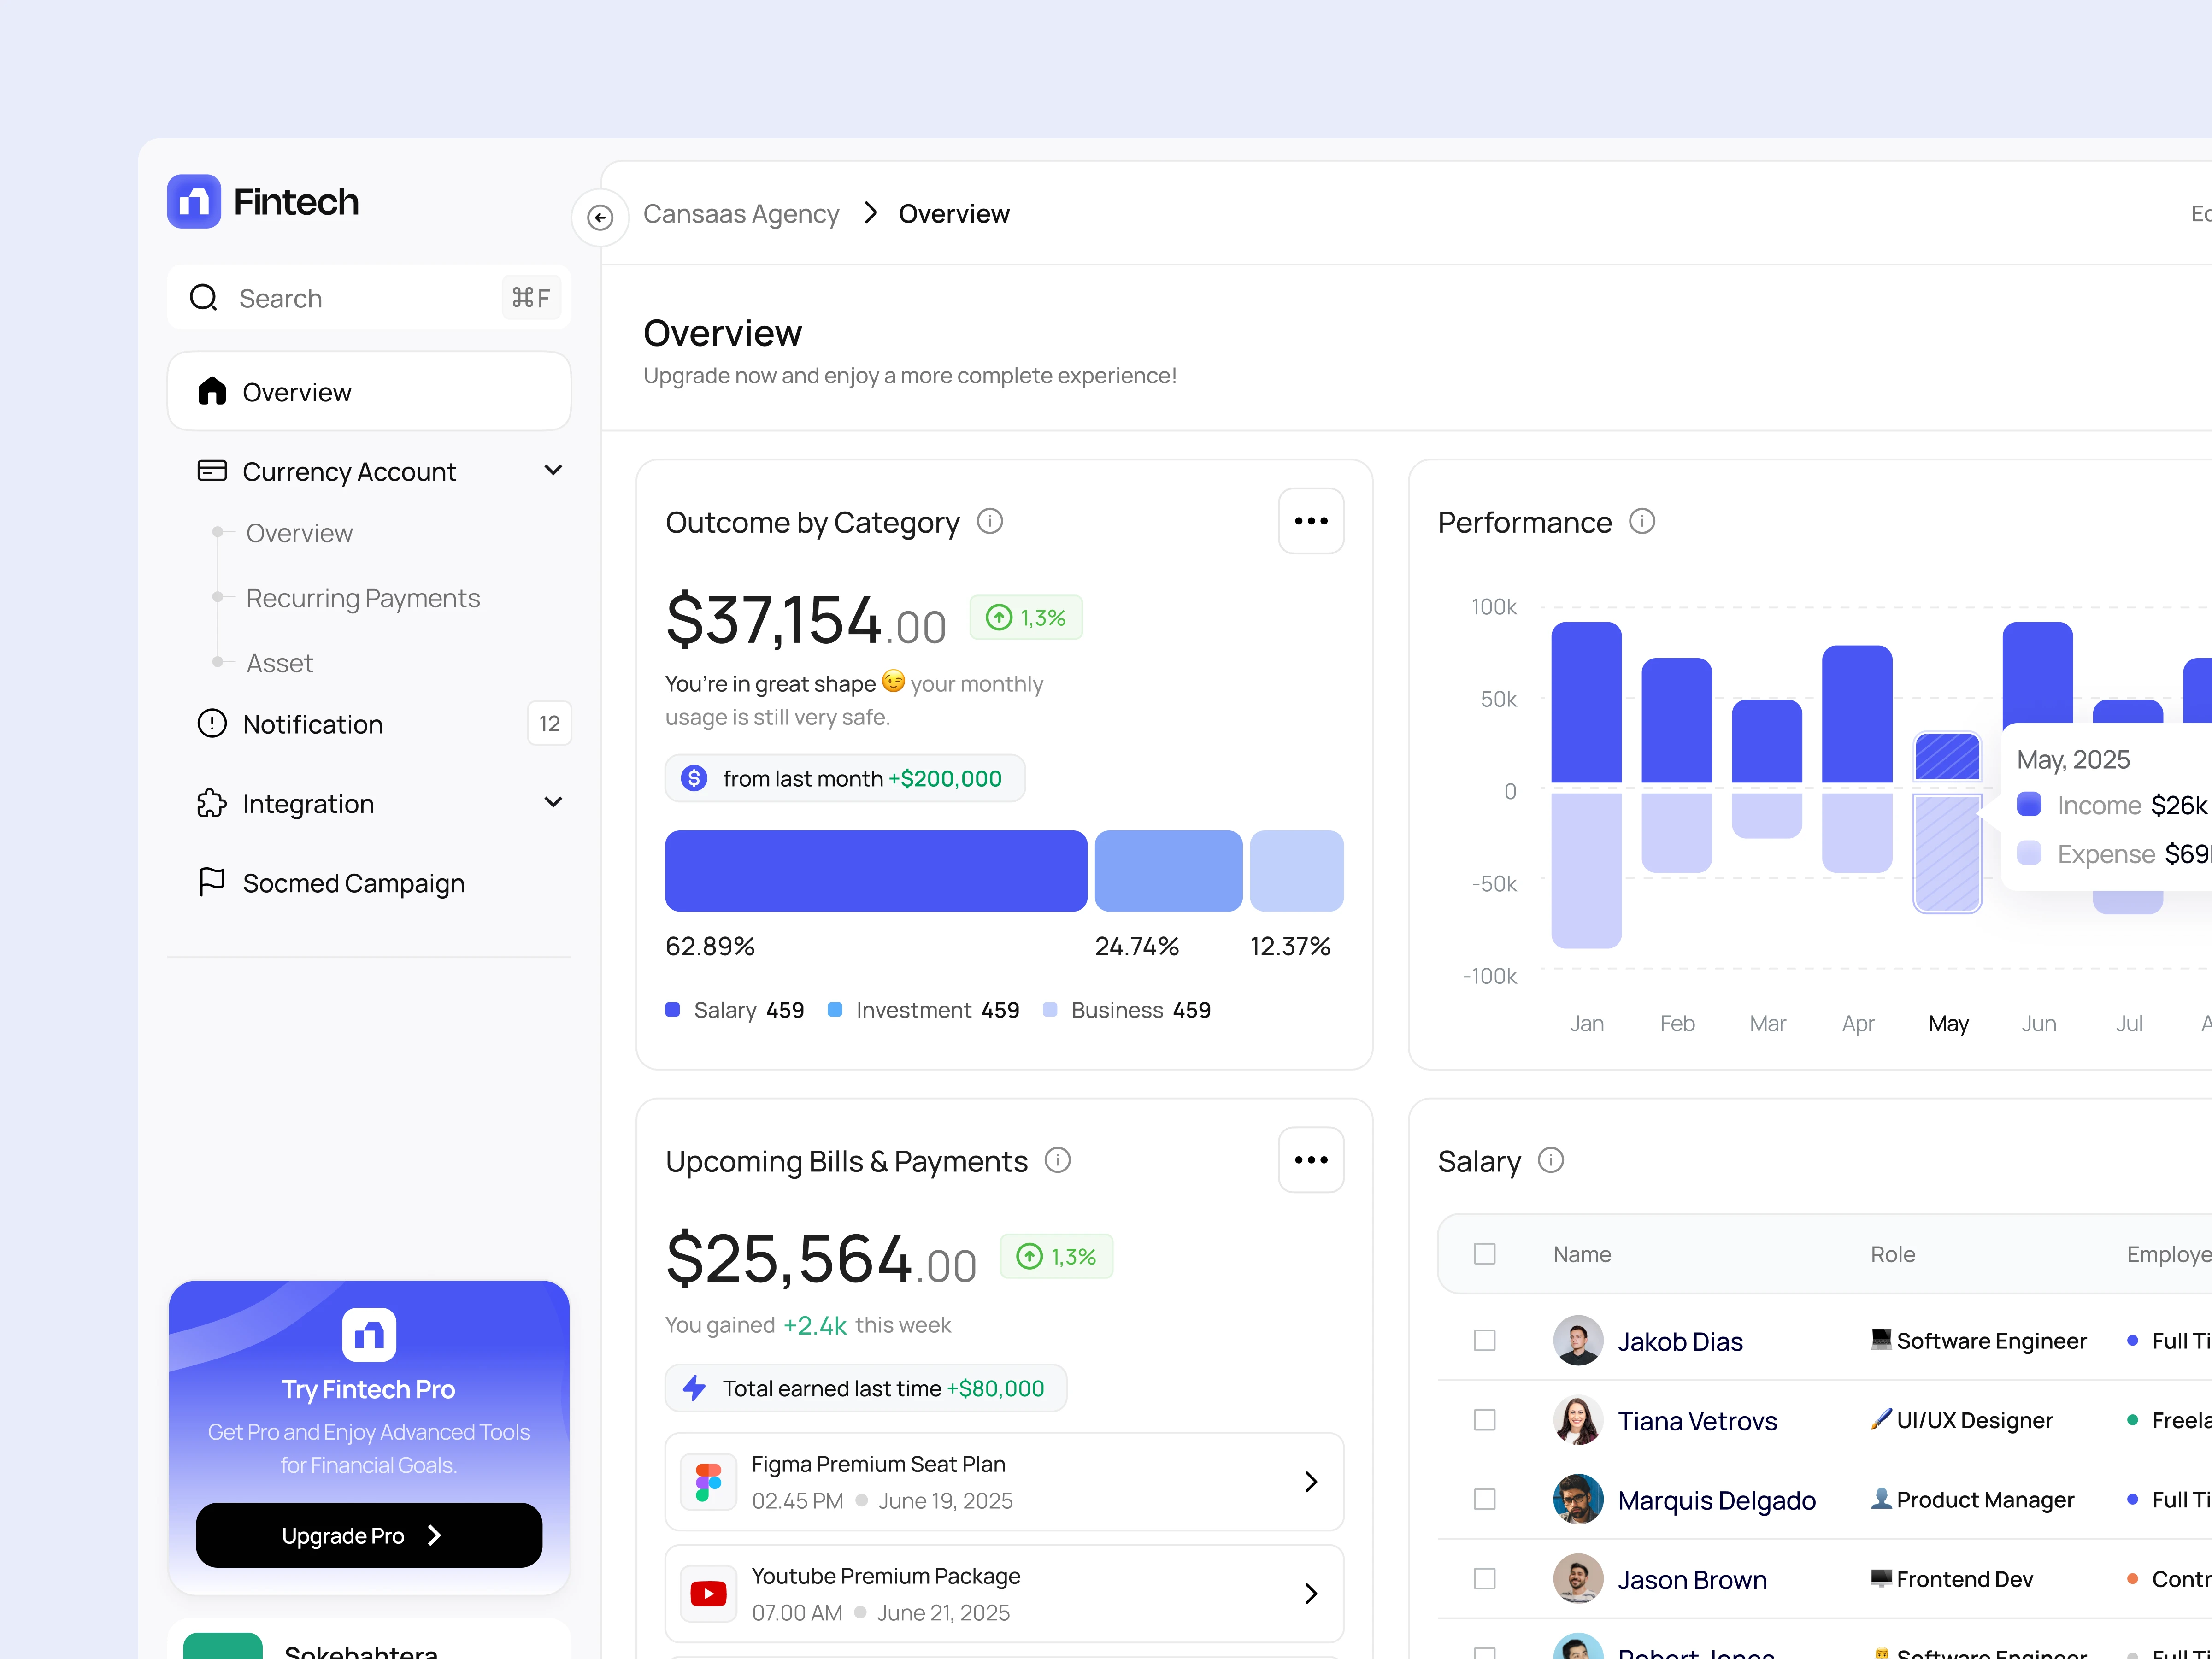Click info icon next to Outcome by Category

(989, 521)
